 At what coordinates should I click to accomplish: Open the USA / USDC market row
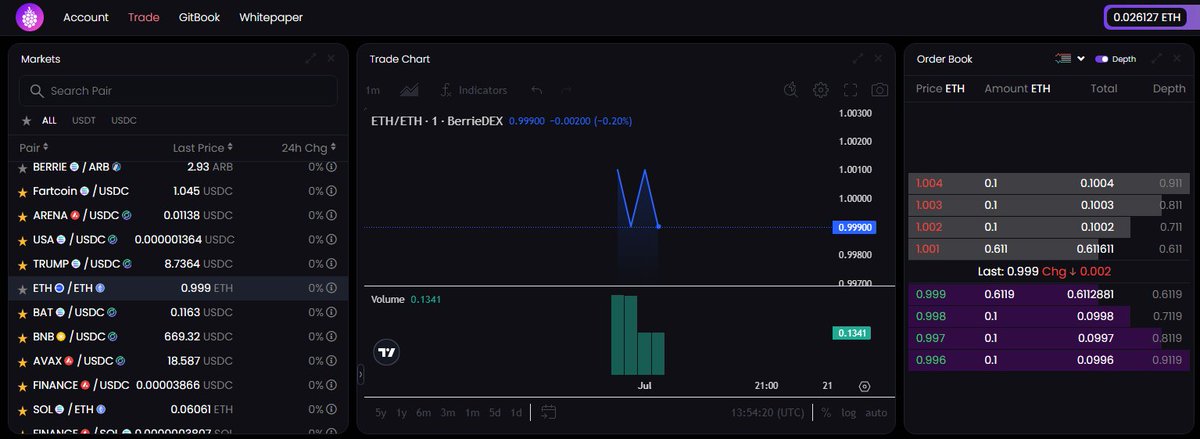179,240
